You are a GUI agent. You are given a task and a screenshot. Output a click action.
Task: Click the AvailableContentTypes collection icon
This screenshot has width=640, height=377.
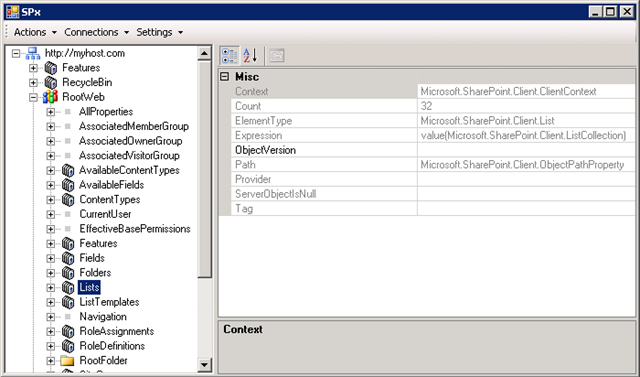coord(68,170)
